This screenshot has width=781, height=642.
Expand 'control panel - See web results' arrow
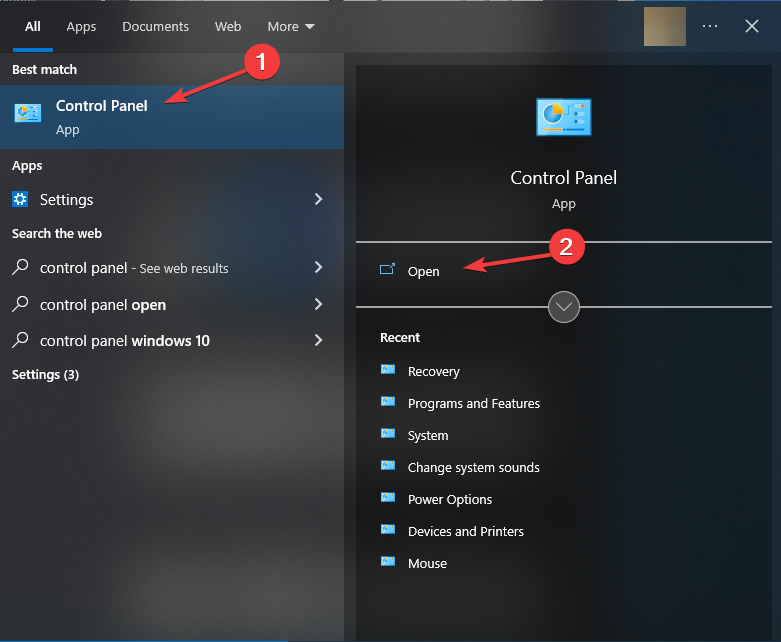319,267
